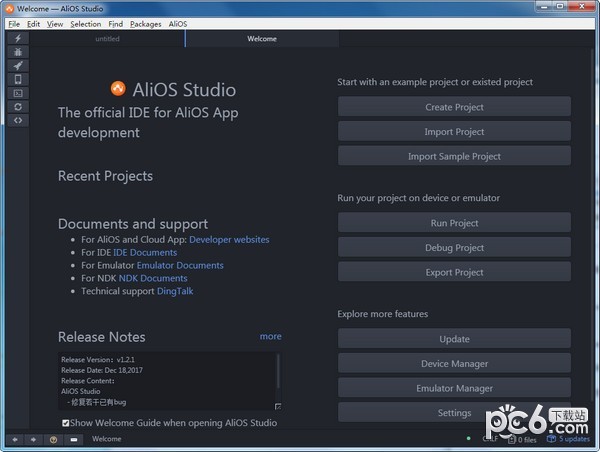Open the Settings button

pyautogui.click(x=454, y=413)
